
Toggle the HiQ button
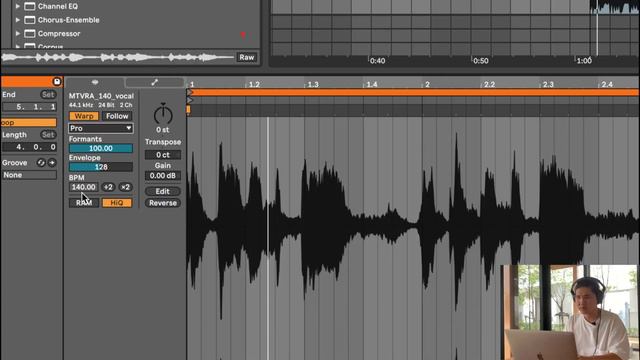(117, 203)
